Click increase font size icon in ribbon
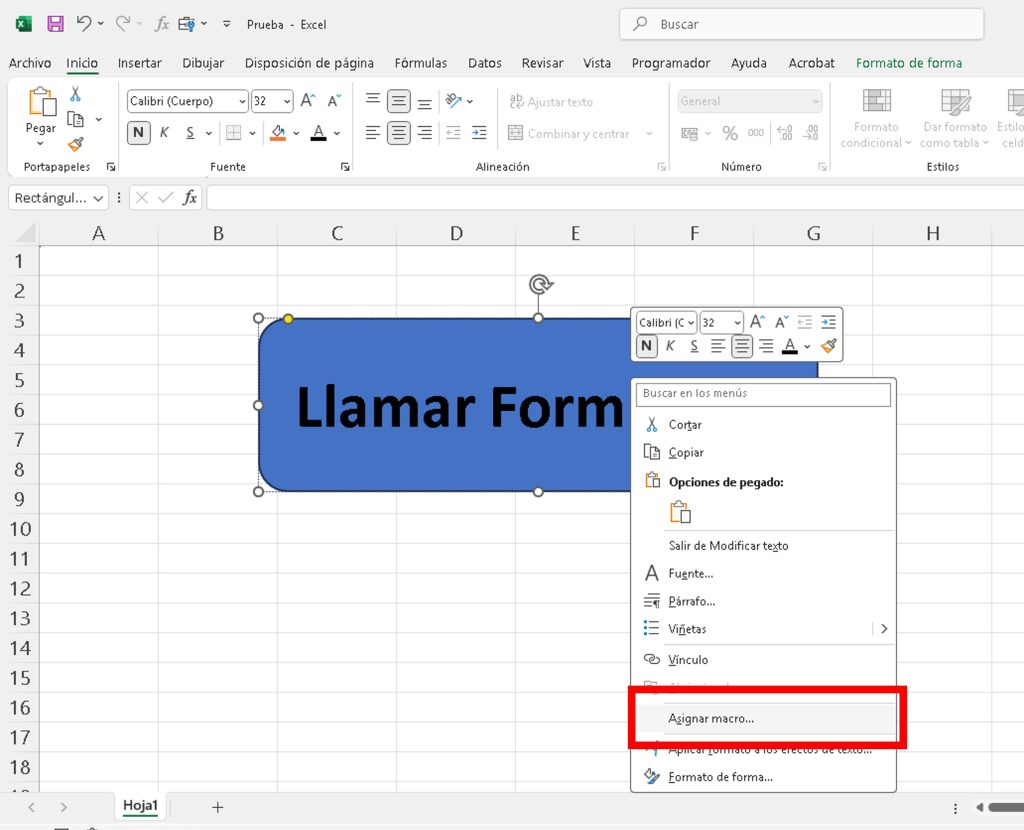This screenshot has width=1024, height=830. pyautogui.click(x=308, y=101)
